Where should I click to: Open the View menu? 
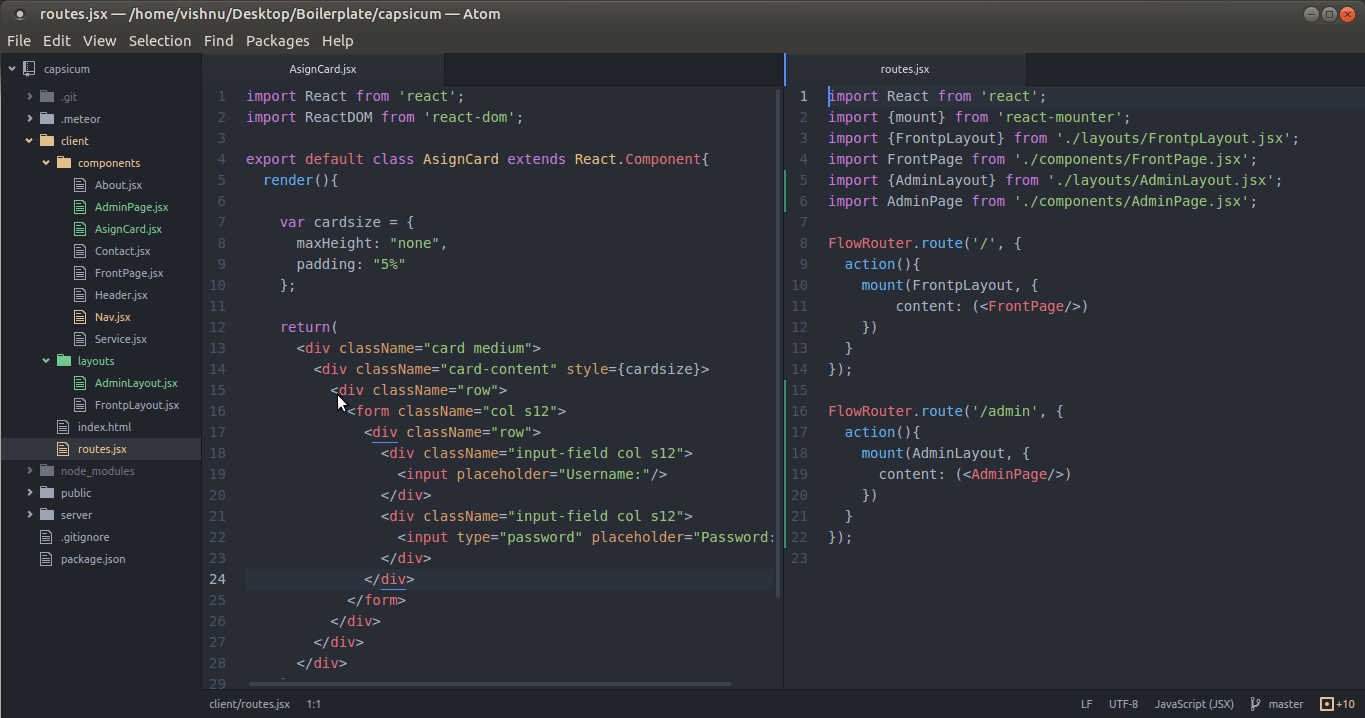(100, 41)
